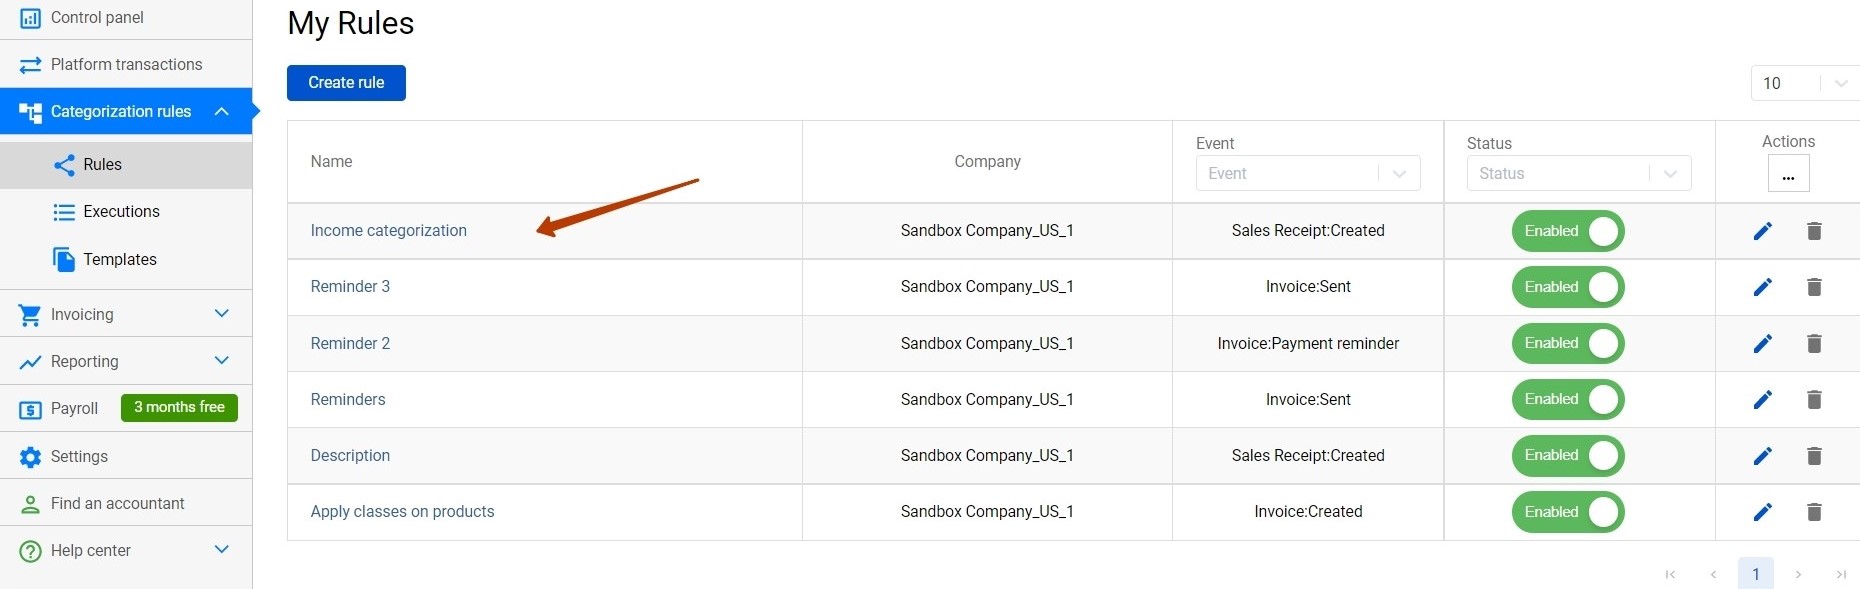Open Executions in the sidebar
Image resolution: width=1860 pixels, height=589 pixels.
(121, 212)
